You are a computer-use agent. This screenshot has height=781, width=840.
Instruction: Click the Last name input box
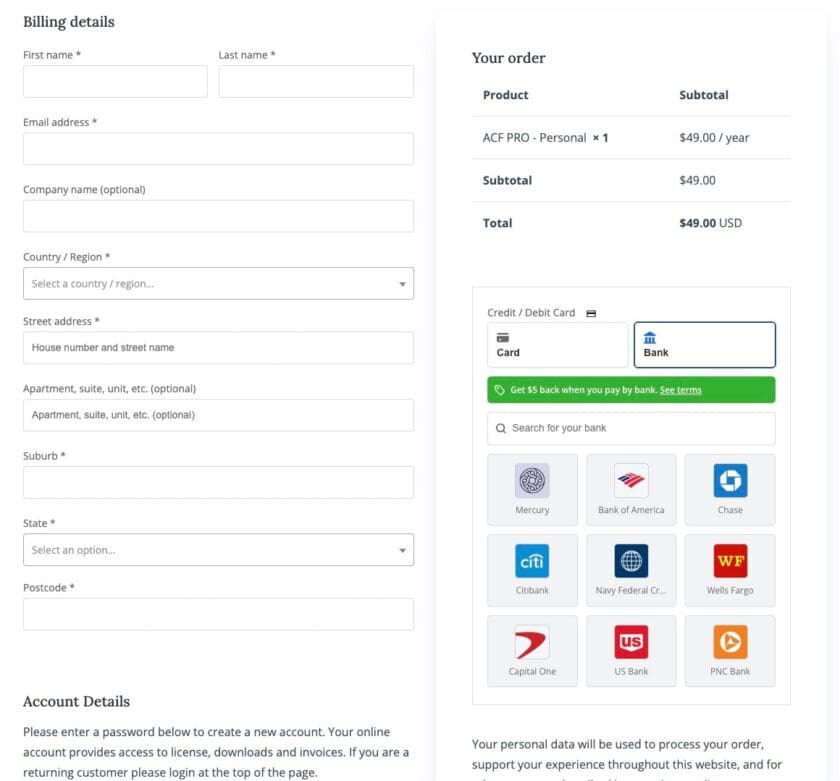click(x=316, y=82)
